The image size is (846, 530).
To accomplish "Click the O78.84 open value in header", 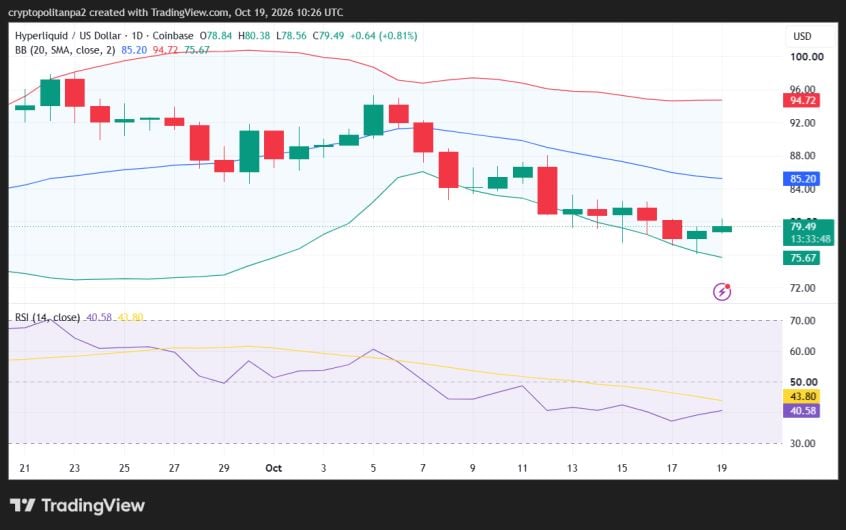I will point(216,36).
